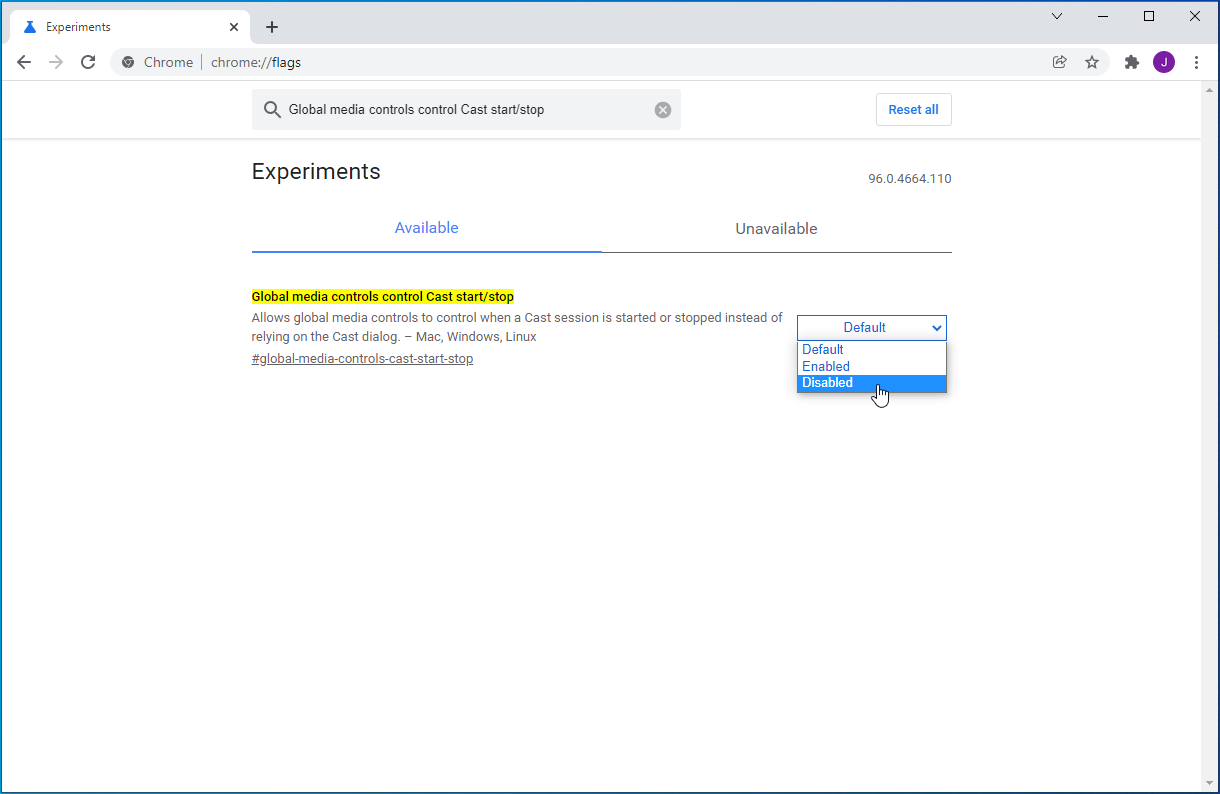Click the back navigation arrow
The width and height of the screenshot is (1220, 794).
click(24, 62)
